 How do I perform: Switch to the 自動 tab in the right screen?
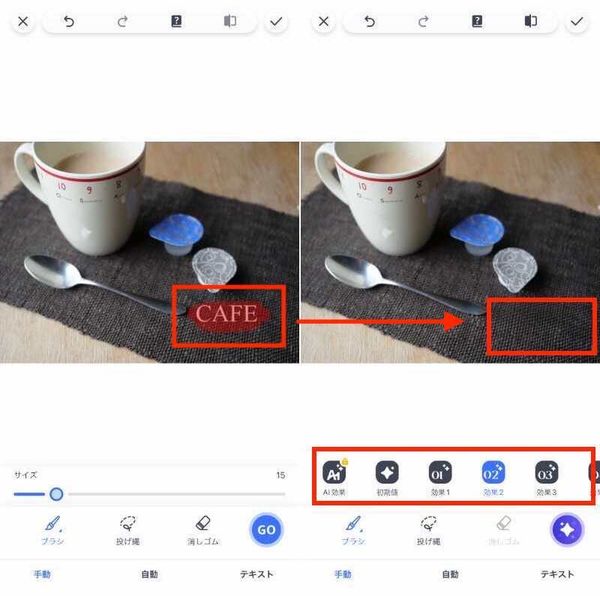[450, 574]
